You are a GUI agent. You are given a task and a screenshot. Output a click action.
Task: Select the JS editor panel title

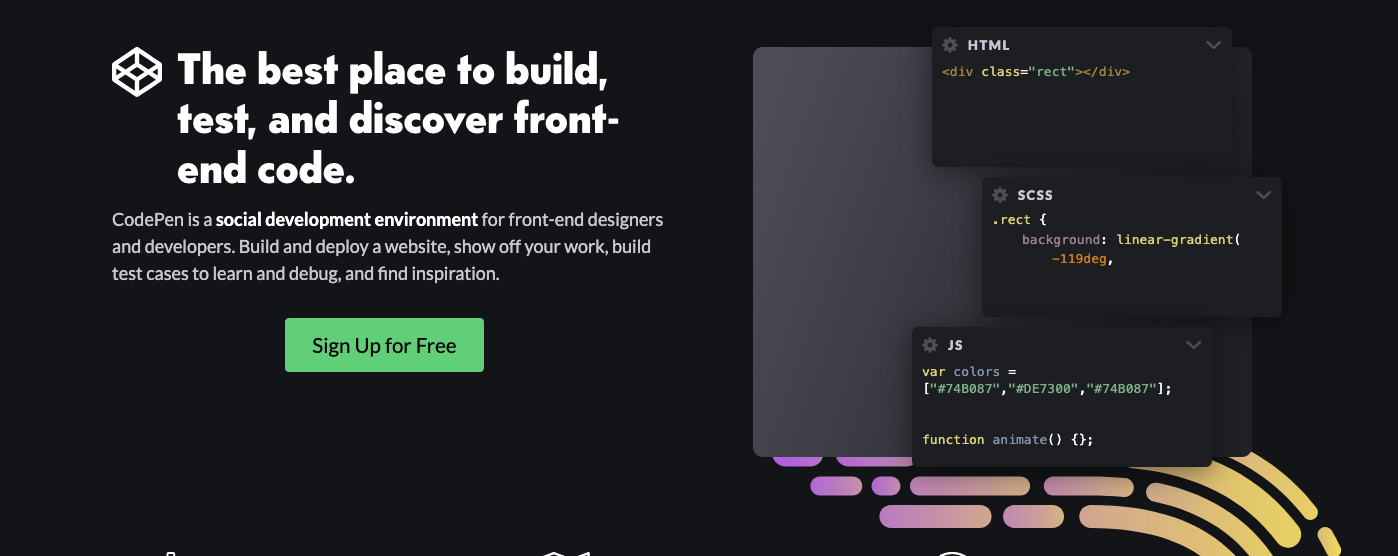pyautogui.click(x=955, y=345)
